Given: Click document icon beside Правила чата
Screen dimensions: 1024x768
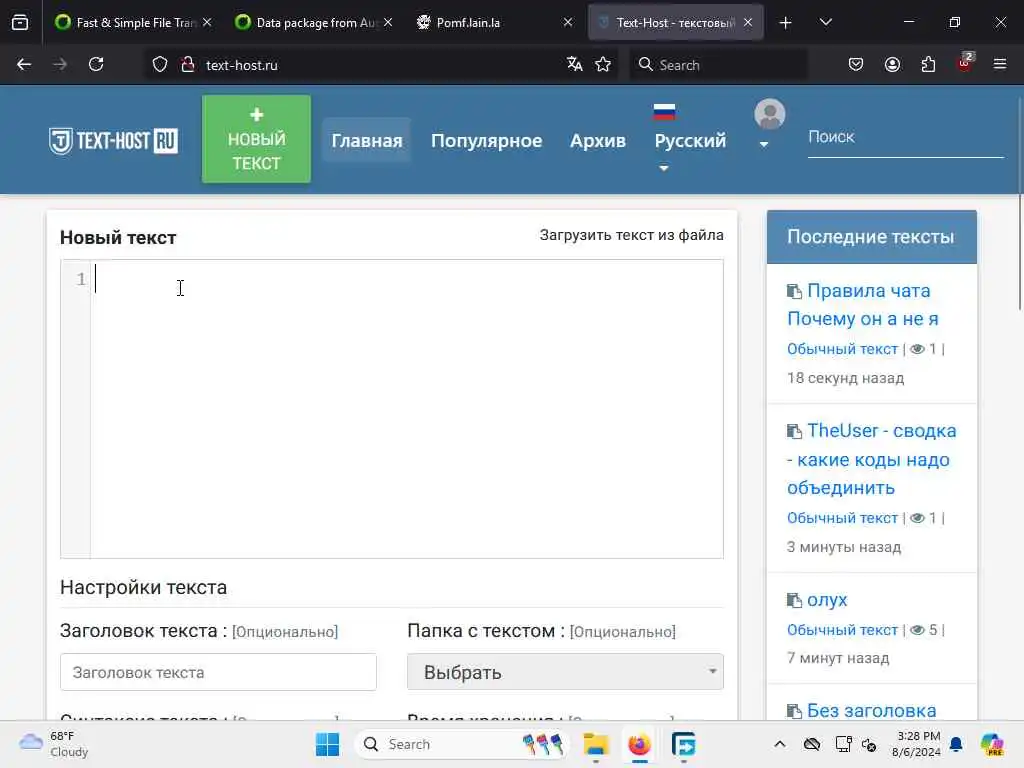Looking at the screenshot, I should pyautogui.click(x=794, y=291).
